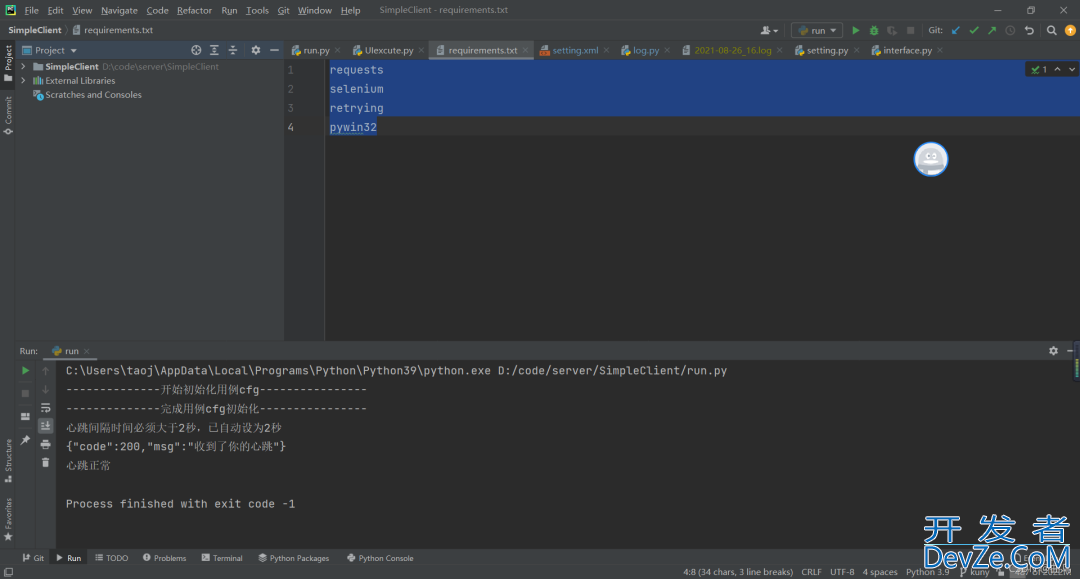The height and width of the screenshot is (579, 1080).
Task: Open the 4 spaces indent settings
Action: (880, 572)
